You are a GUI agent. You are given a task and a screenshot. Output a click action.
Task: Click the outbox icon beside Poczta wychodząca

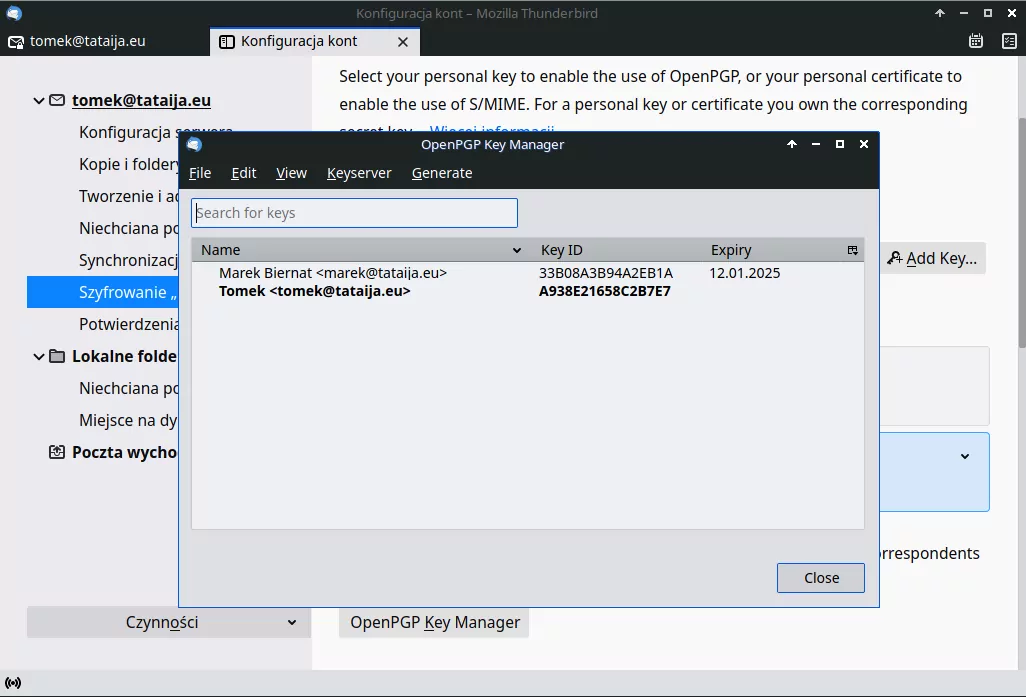pos(58,452)
